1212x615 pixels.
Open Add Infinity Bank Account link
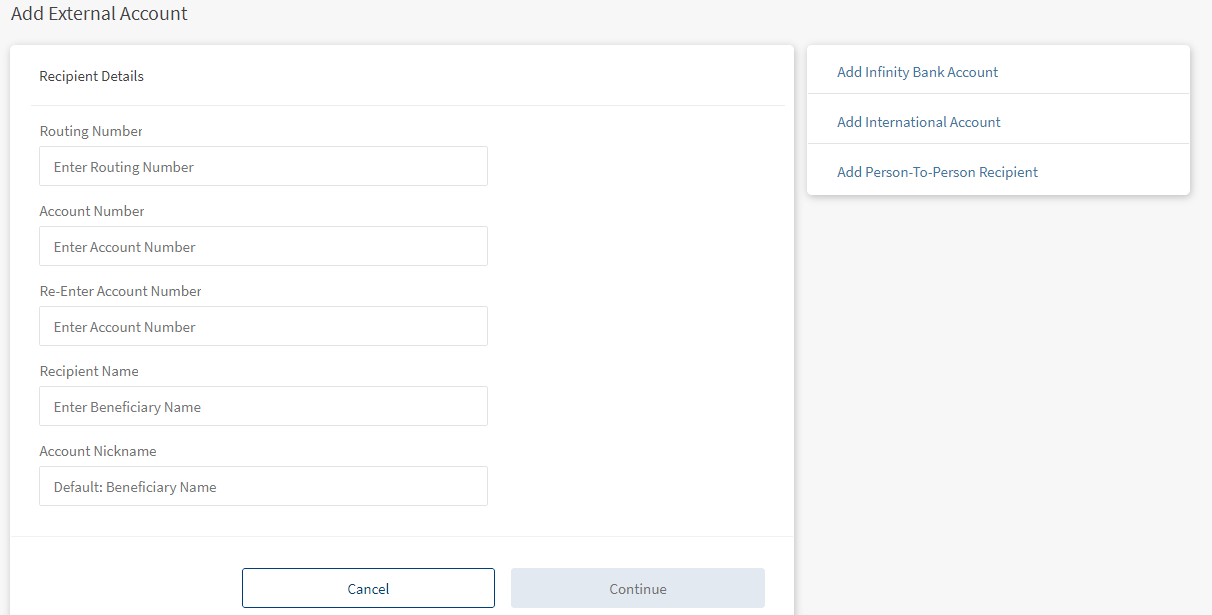point(917,72)
